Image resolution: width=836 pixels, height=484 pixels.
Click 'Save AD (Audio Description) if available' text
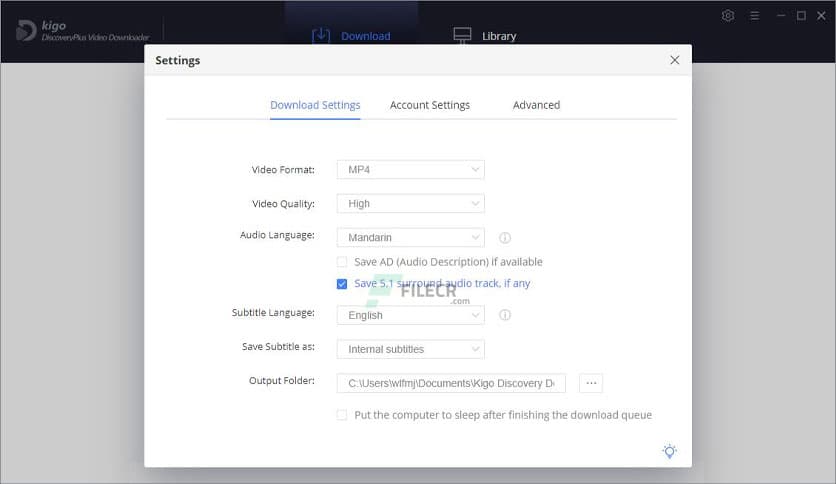[448, 262]
